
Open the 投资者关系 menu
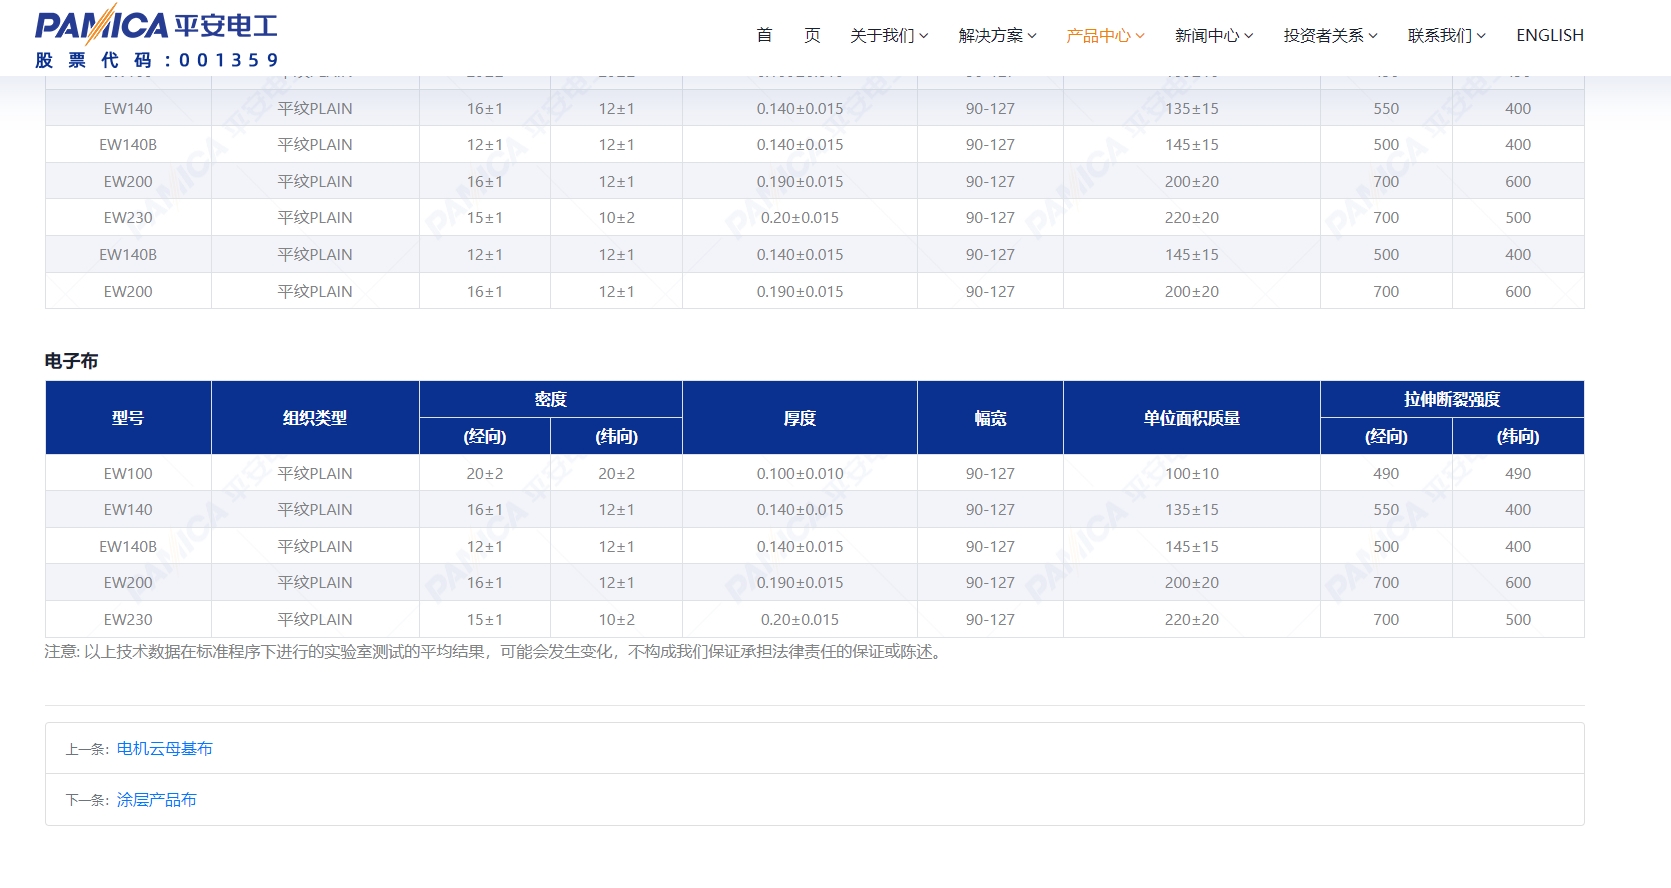(1324, 35)
